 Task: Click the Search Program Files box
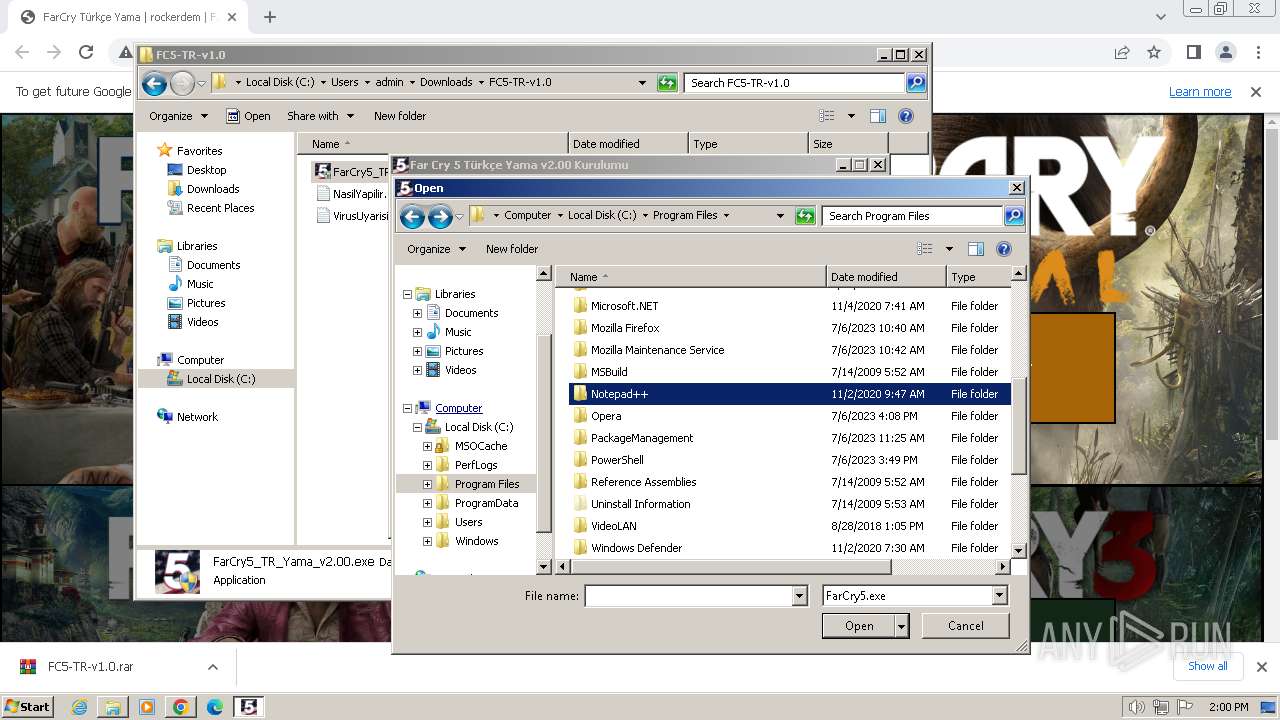click(x=913, y=216)
